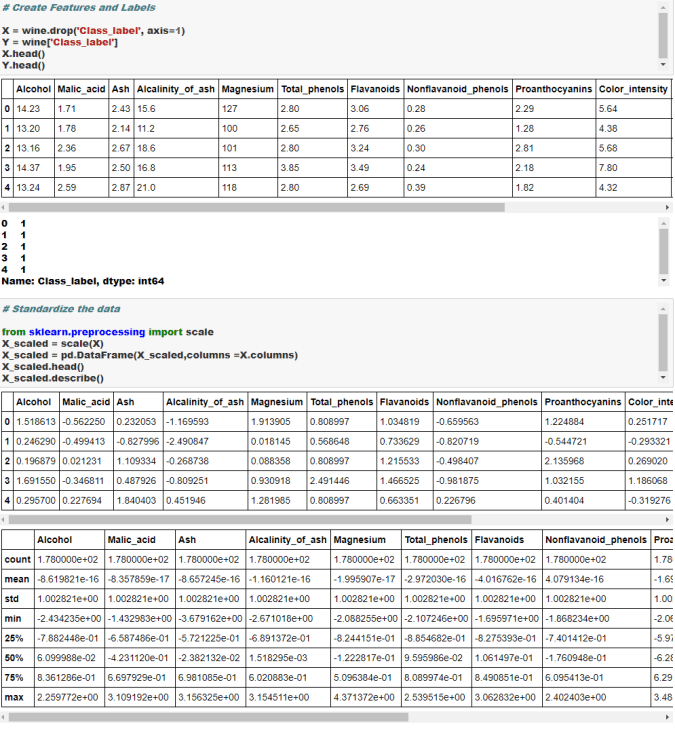Select the Nonflavanoid_phenols header in the describe table

click(x=590, y=539)
